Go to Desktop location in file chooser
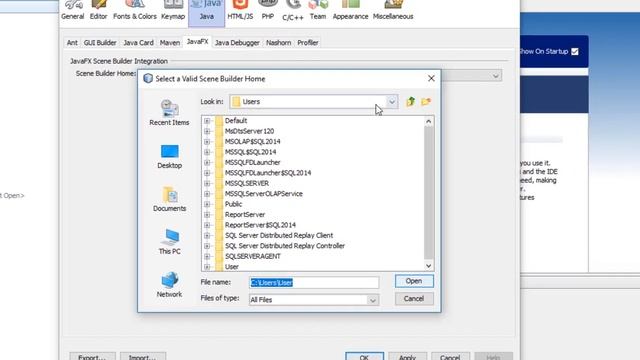Image resolution: width=640 pixels, height=360 pixels. click(169, 157)
